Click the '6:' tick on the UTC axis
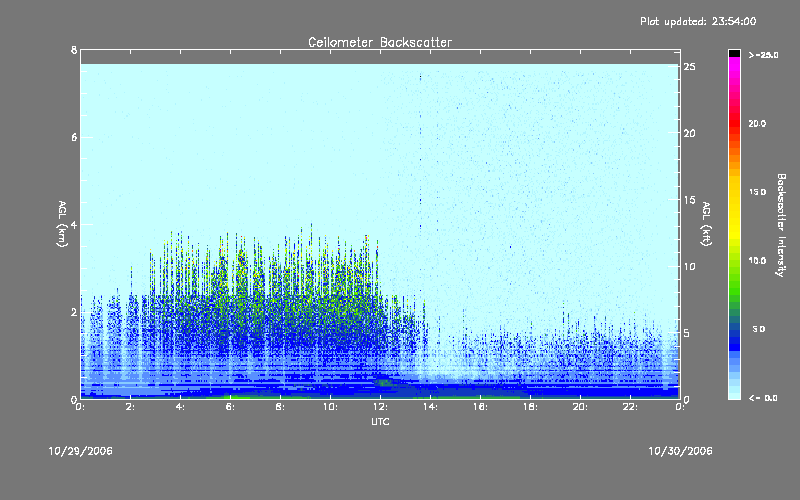 pos(230,407)
